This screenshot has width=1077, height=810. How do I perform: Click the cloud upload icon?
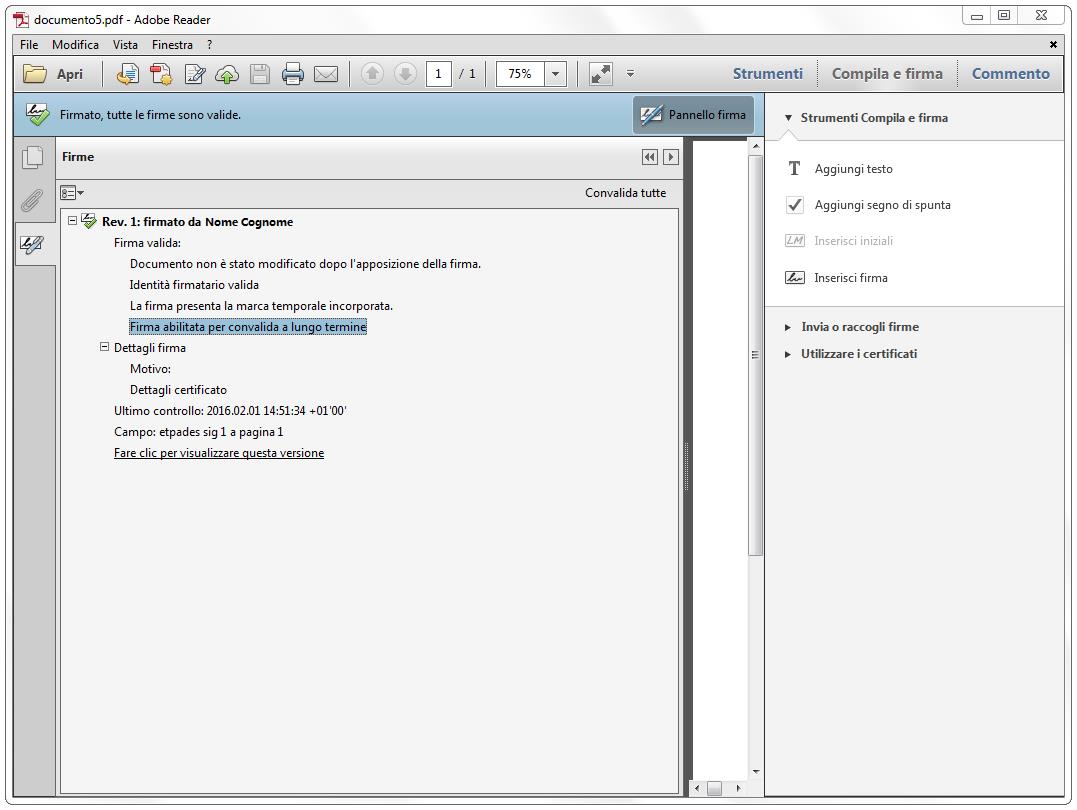pos(227,74)
